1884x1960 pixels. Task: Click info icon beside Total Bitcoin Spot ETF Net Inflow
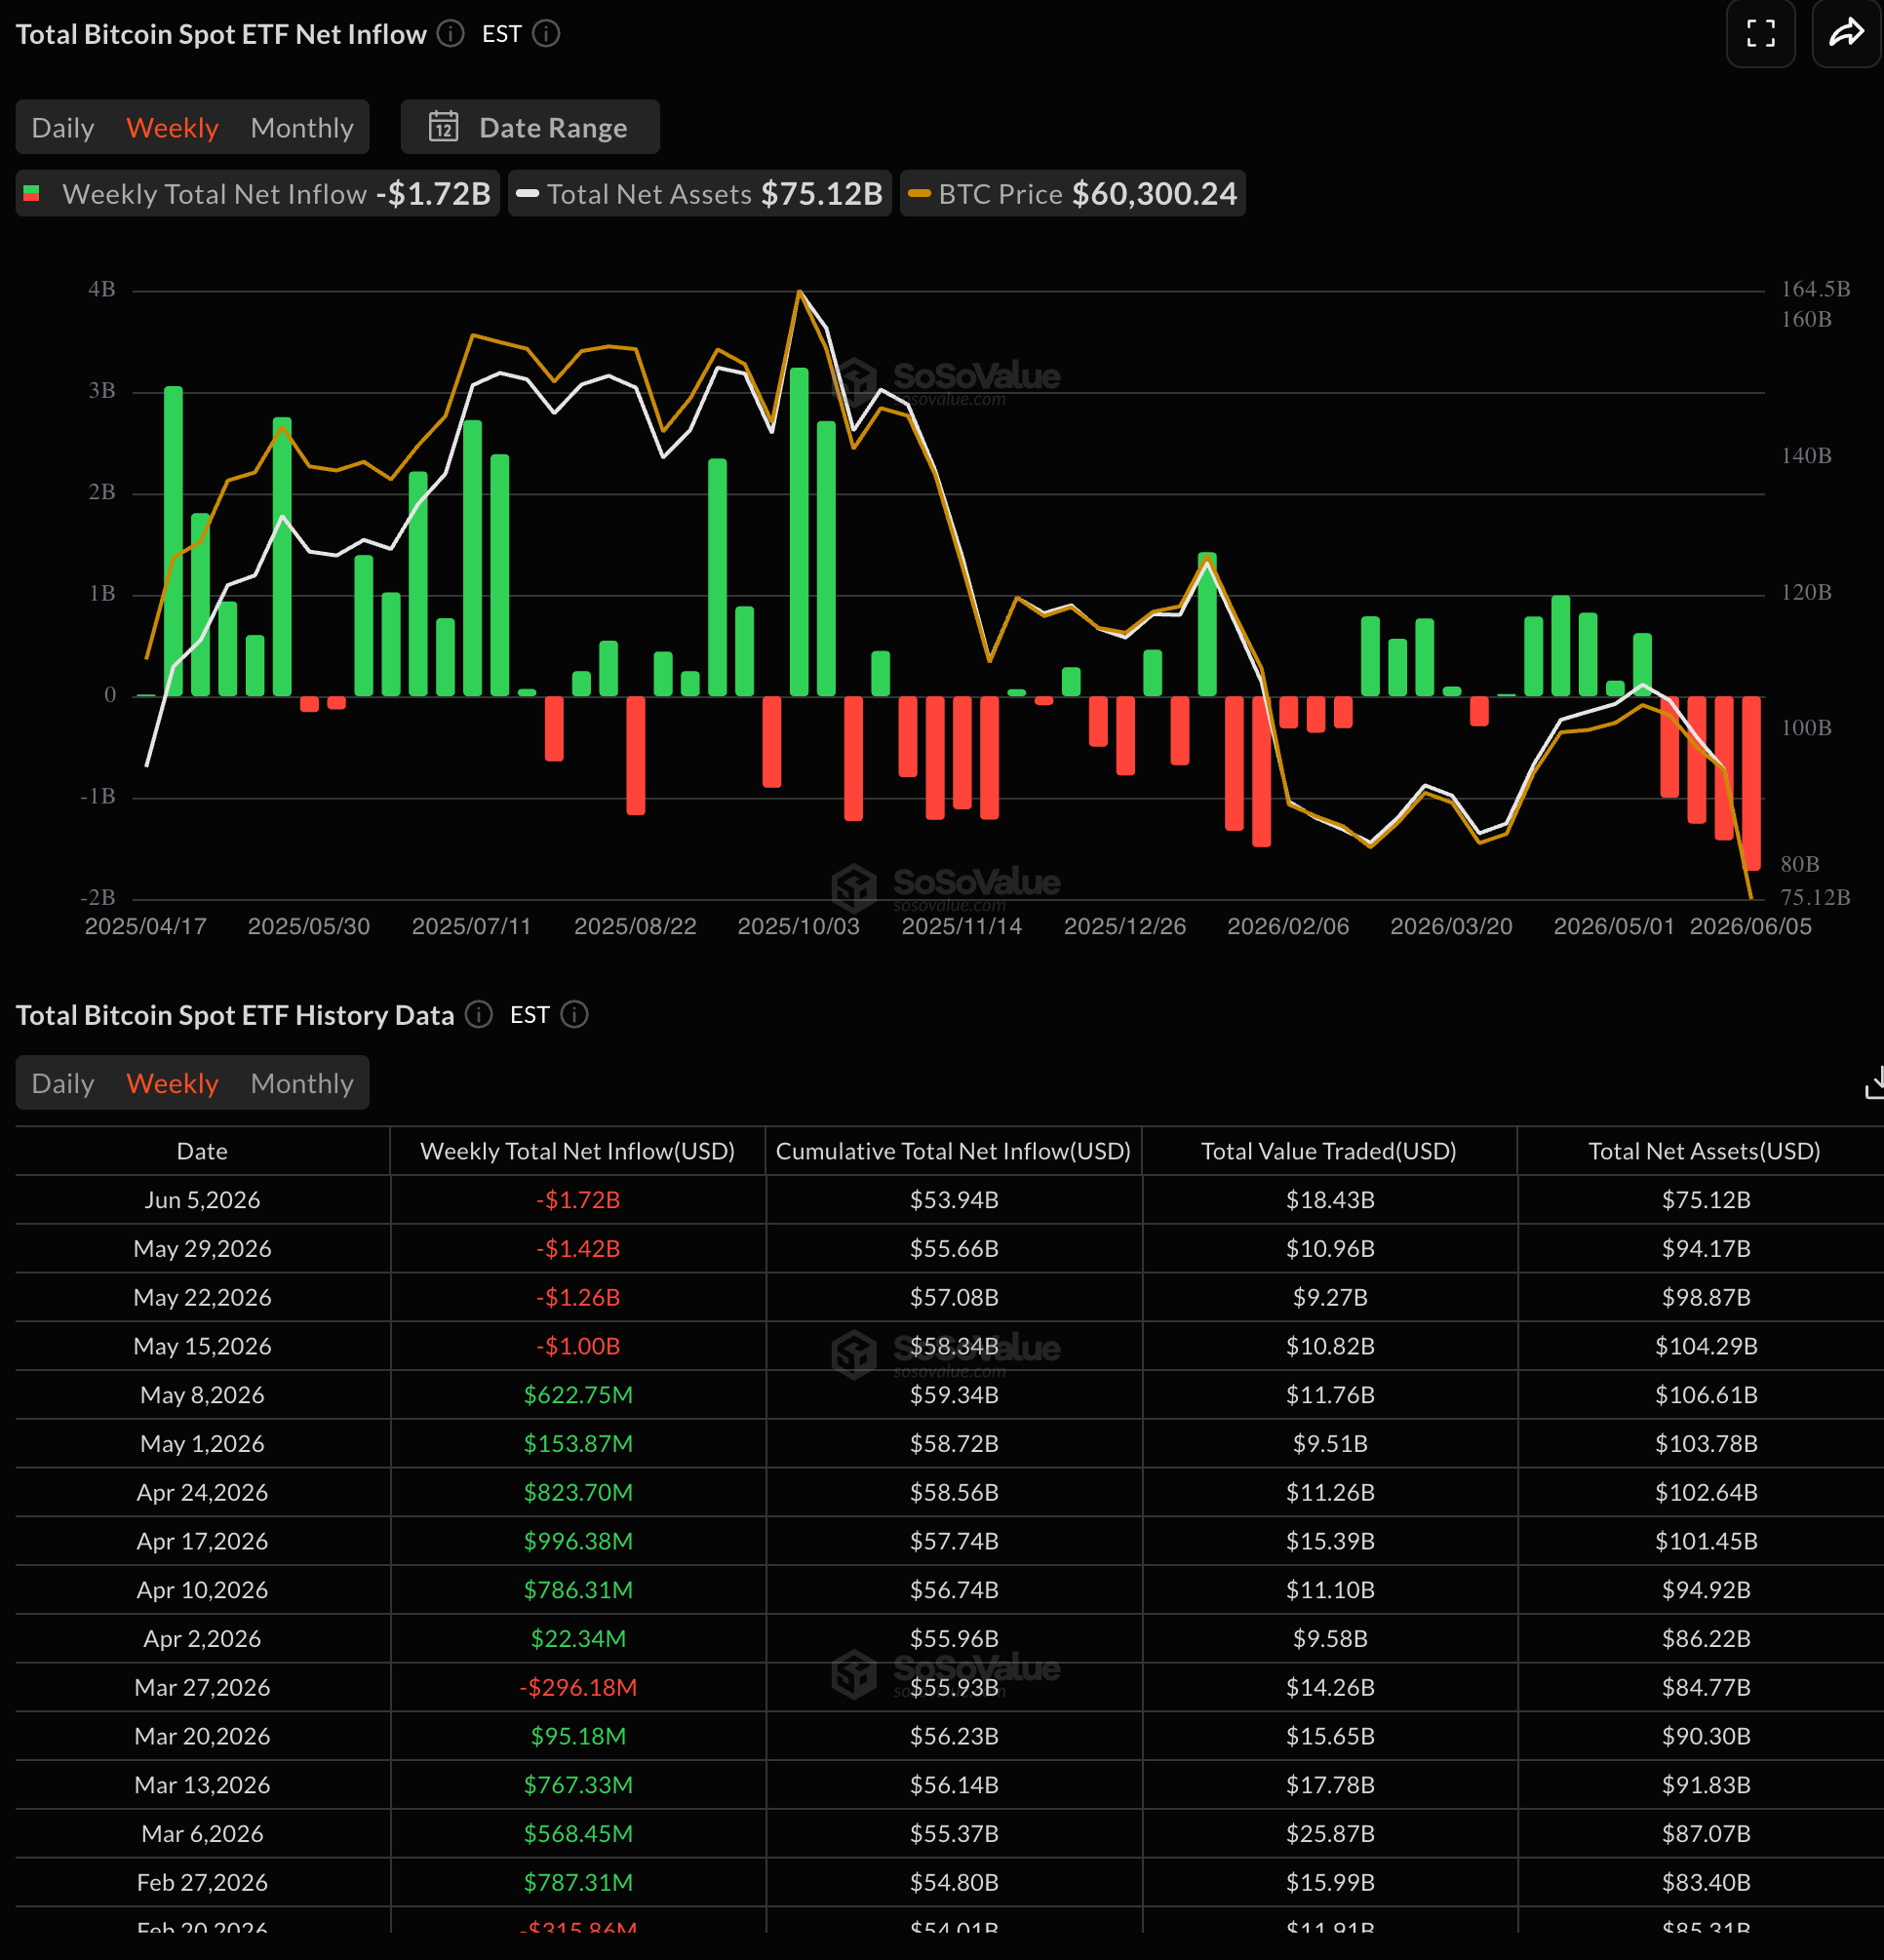[x=451, y=34]
